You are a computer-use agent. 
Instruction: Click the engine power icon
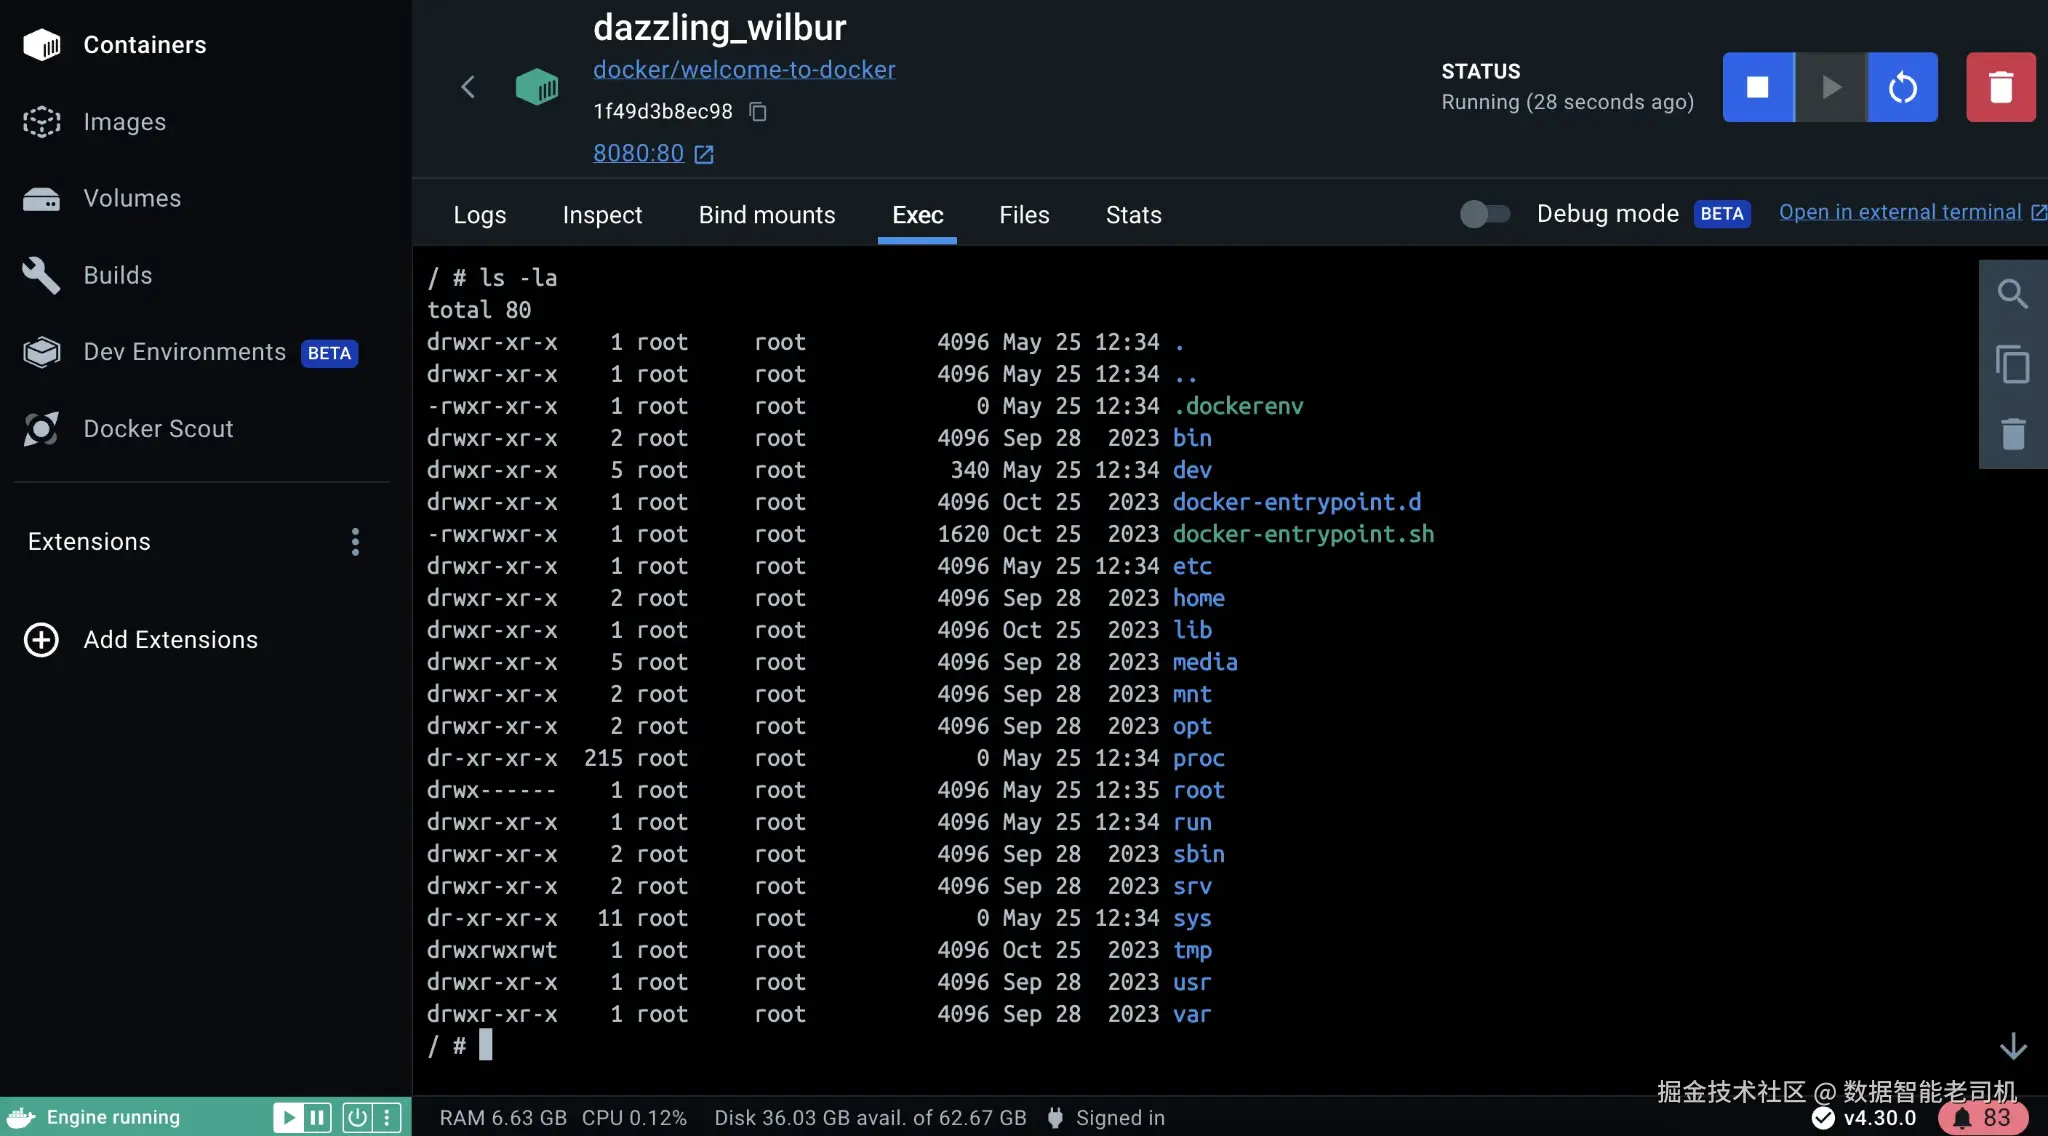coord(357,1117)
